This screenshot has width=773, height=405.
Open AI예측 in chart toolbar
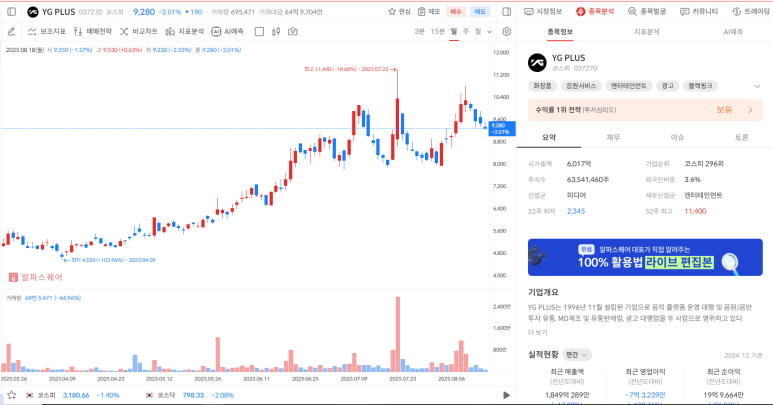[x=227, y=32]
